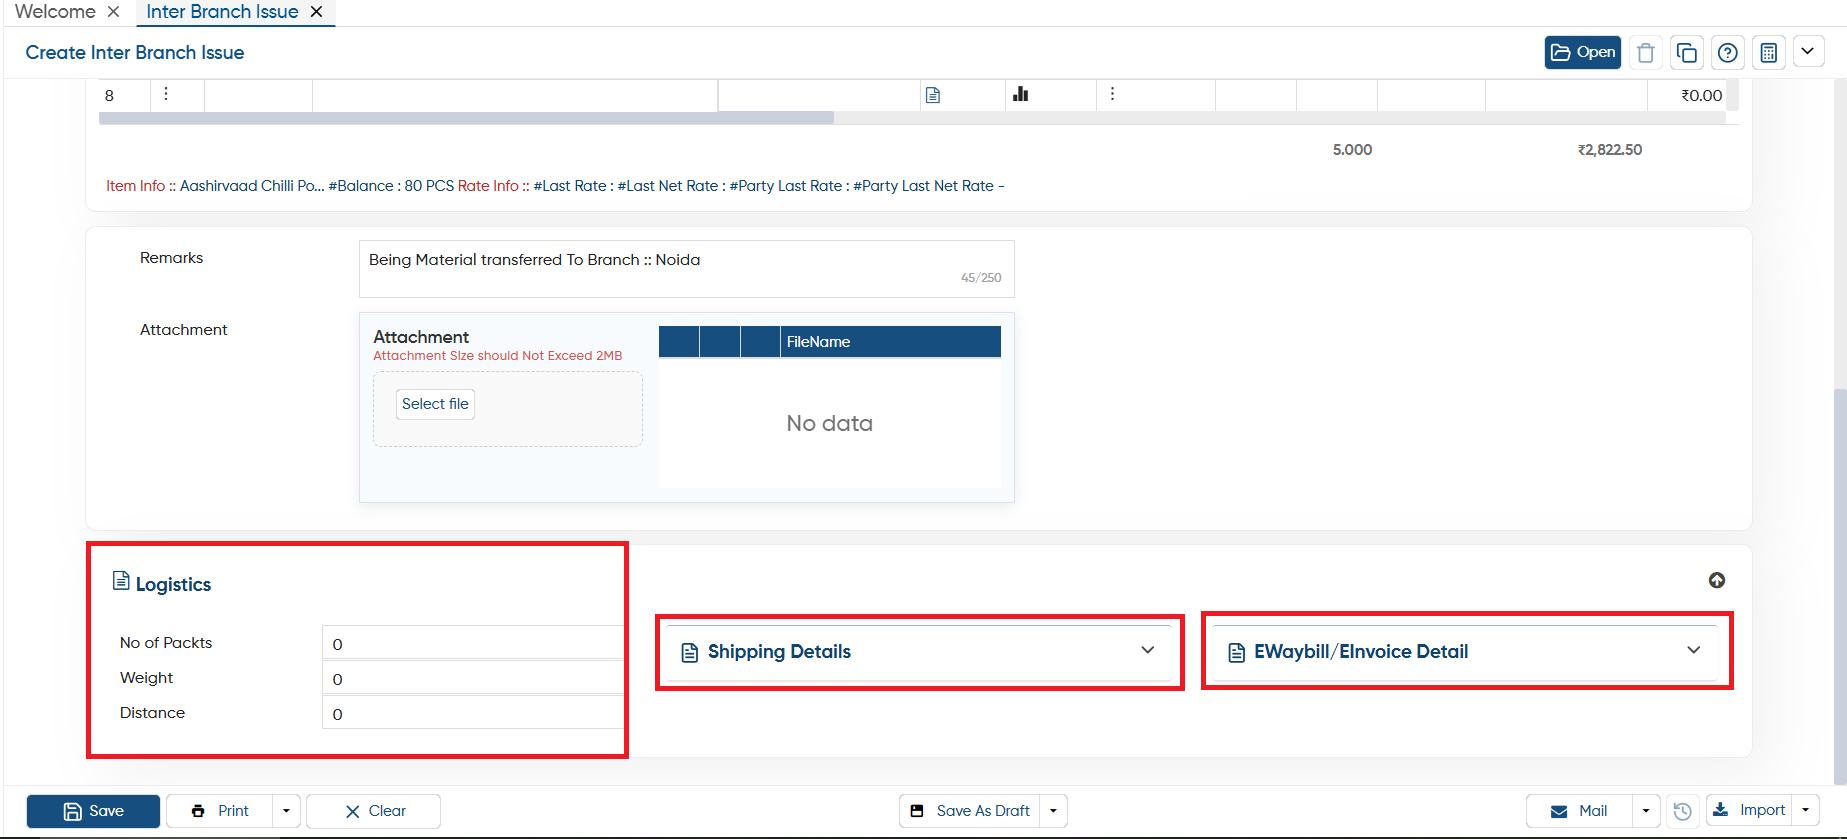Open the Import dropdown arrow
This screenshot has height=839, width=1847.
tap(1805, 811)
